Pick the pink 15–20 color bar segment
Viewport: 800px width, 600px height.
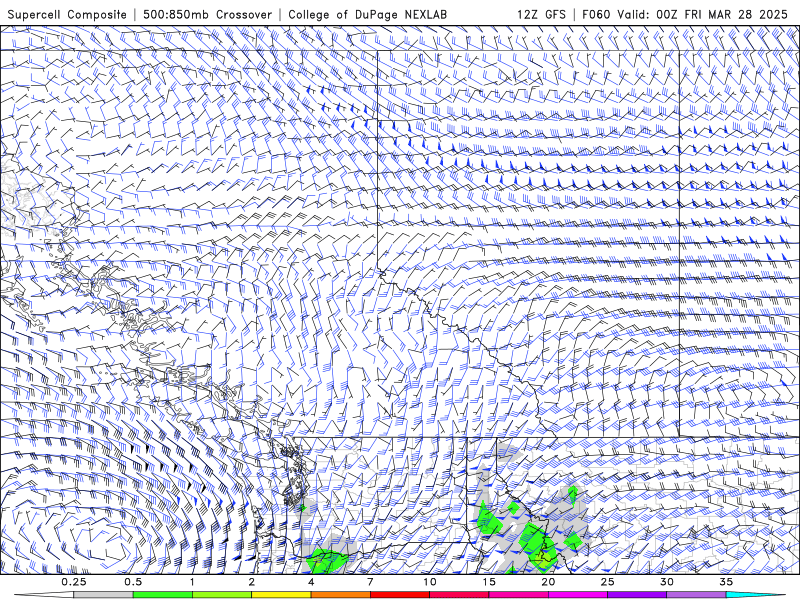[518, 595]
